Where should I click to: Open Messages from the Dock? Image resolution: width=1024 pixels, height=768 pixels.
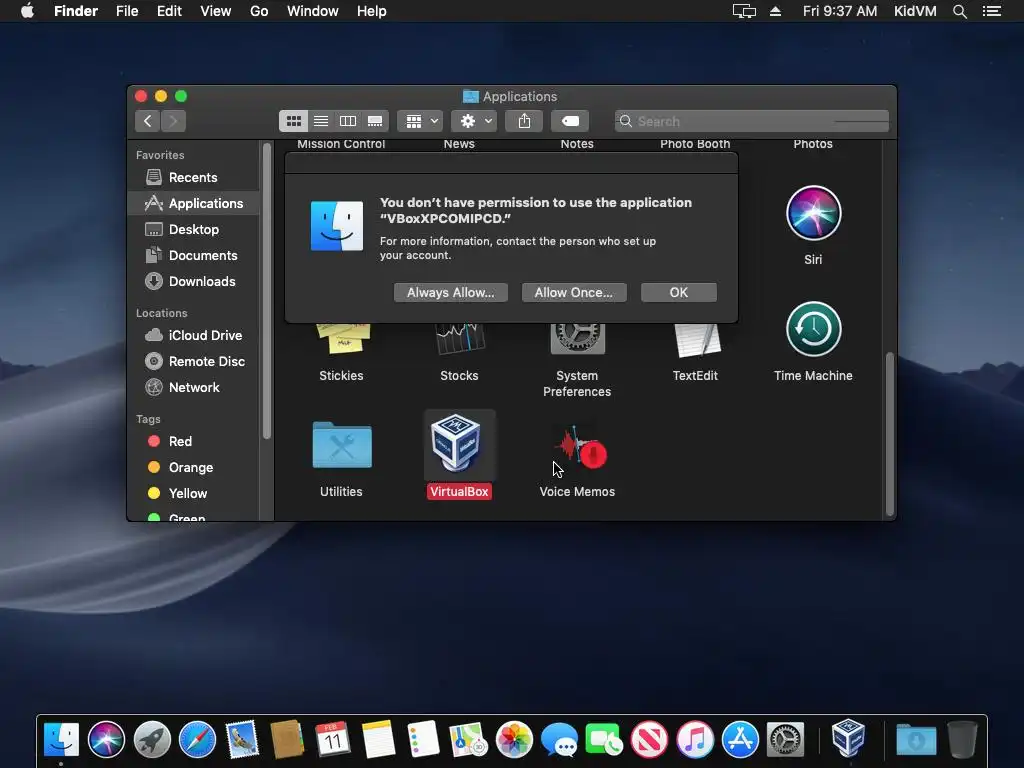point(559,740)
